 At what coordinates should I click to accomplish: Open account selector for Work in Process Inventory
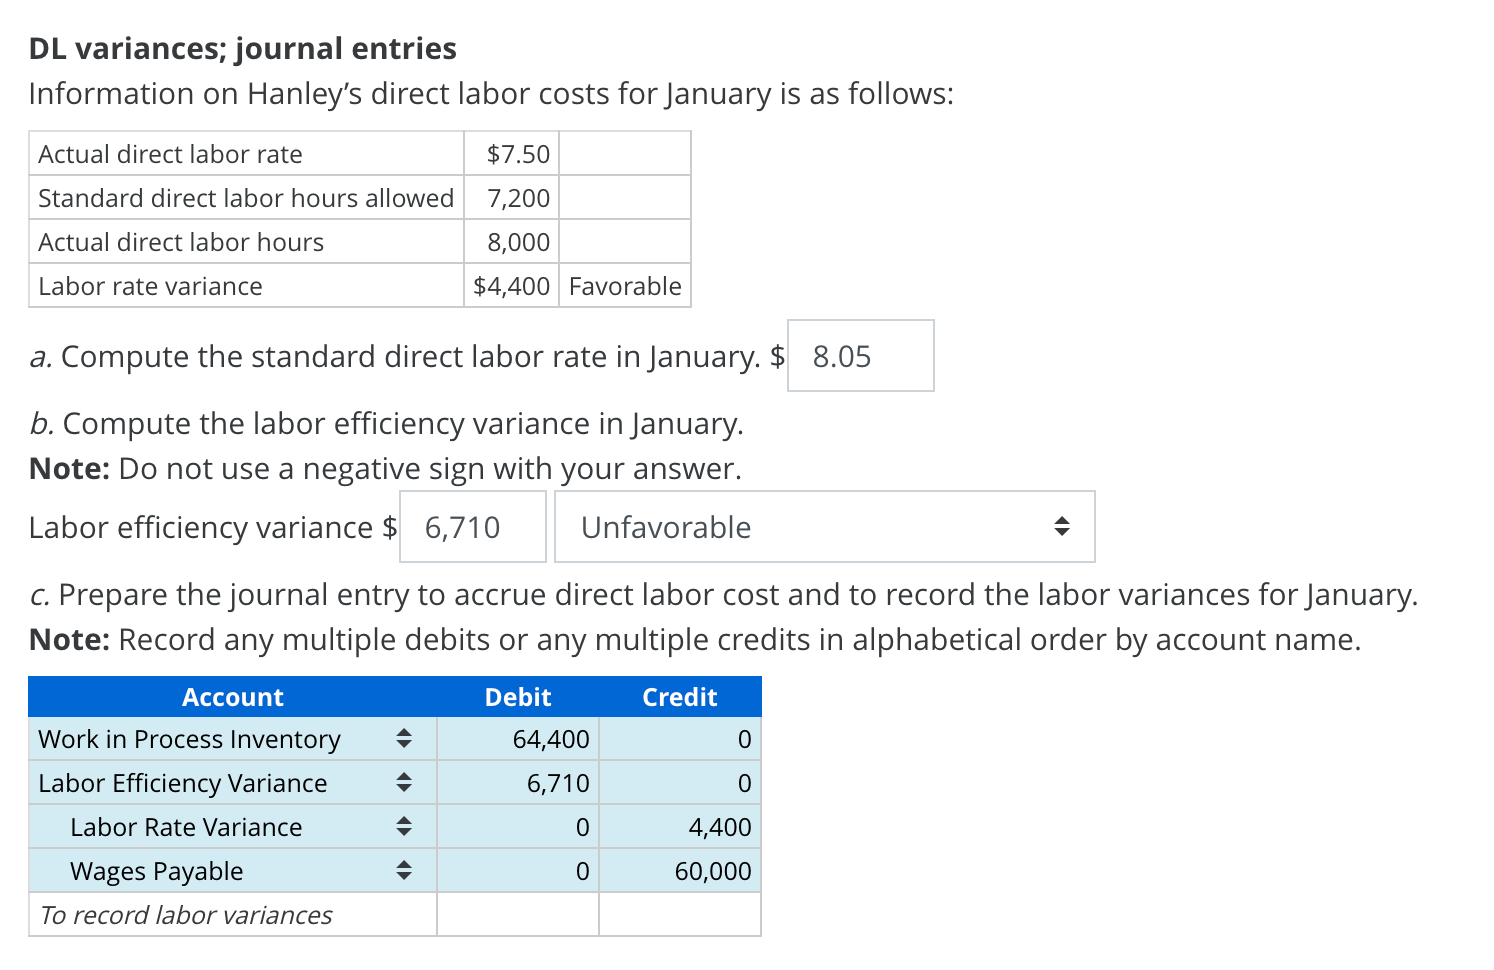click(404, 738)
